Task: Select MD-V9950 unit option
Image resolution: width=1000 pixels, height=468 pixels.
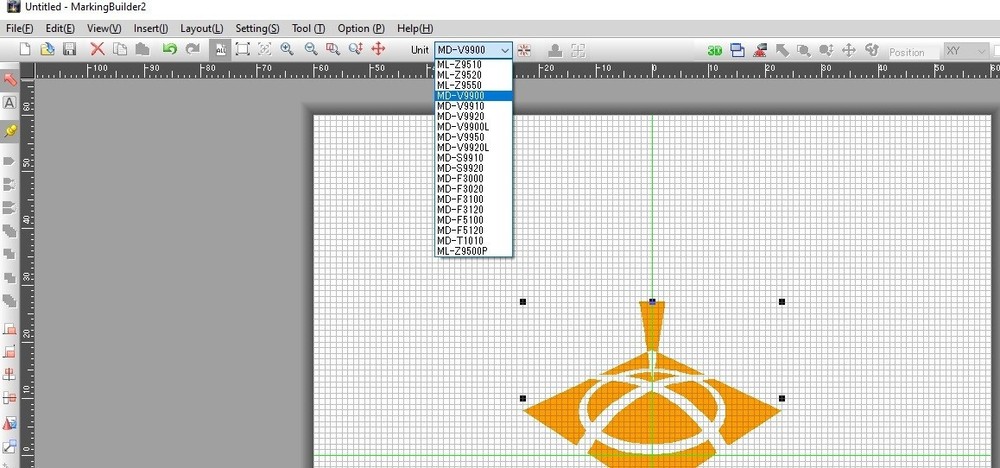Action: (473, 137)
